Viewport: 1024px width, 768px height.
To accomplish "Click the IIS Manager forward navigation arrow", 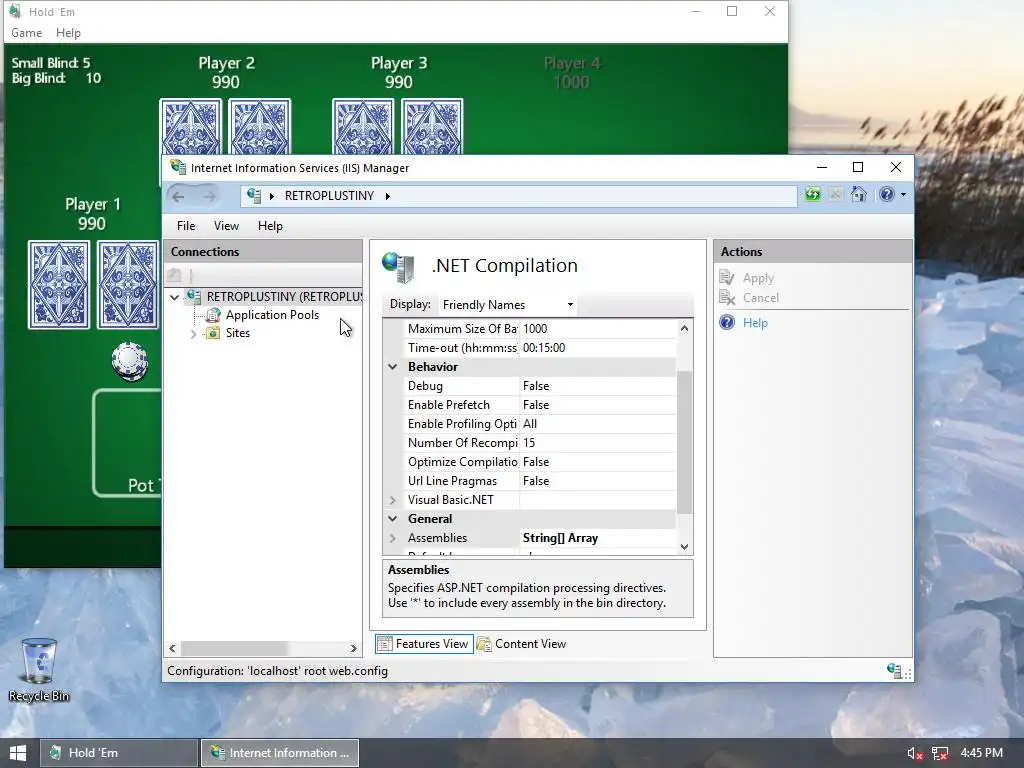I will point(208,196).
